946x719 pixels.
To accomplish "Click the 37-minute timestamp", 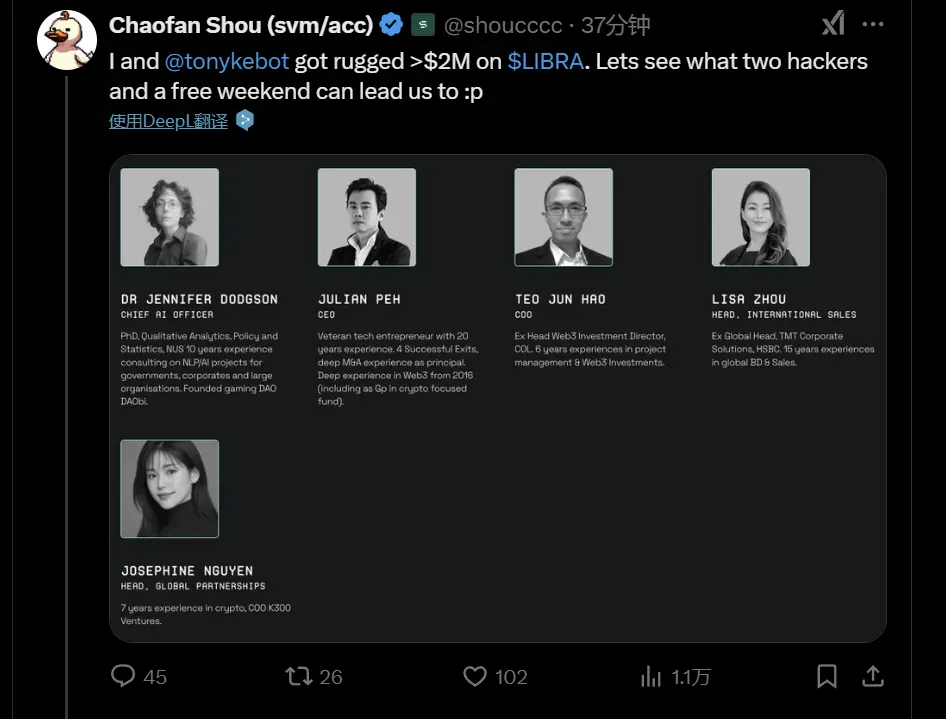I will click(x=615, y=25).
